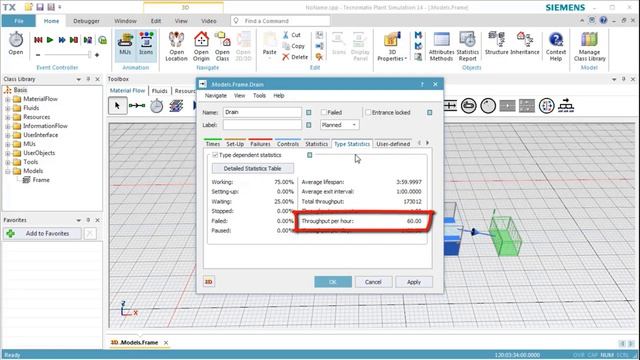Toggle inheritance square next to Entrance locked
The width and height of the screenshot is (640, 360).
click(429, 112)
